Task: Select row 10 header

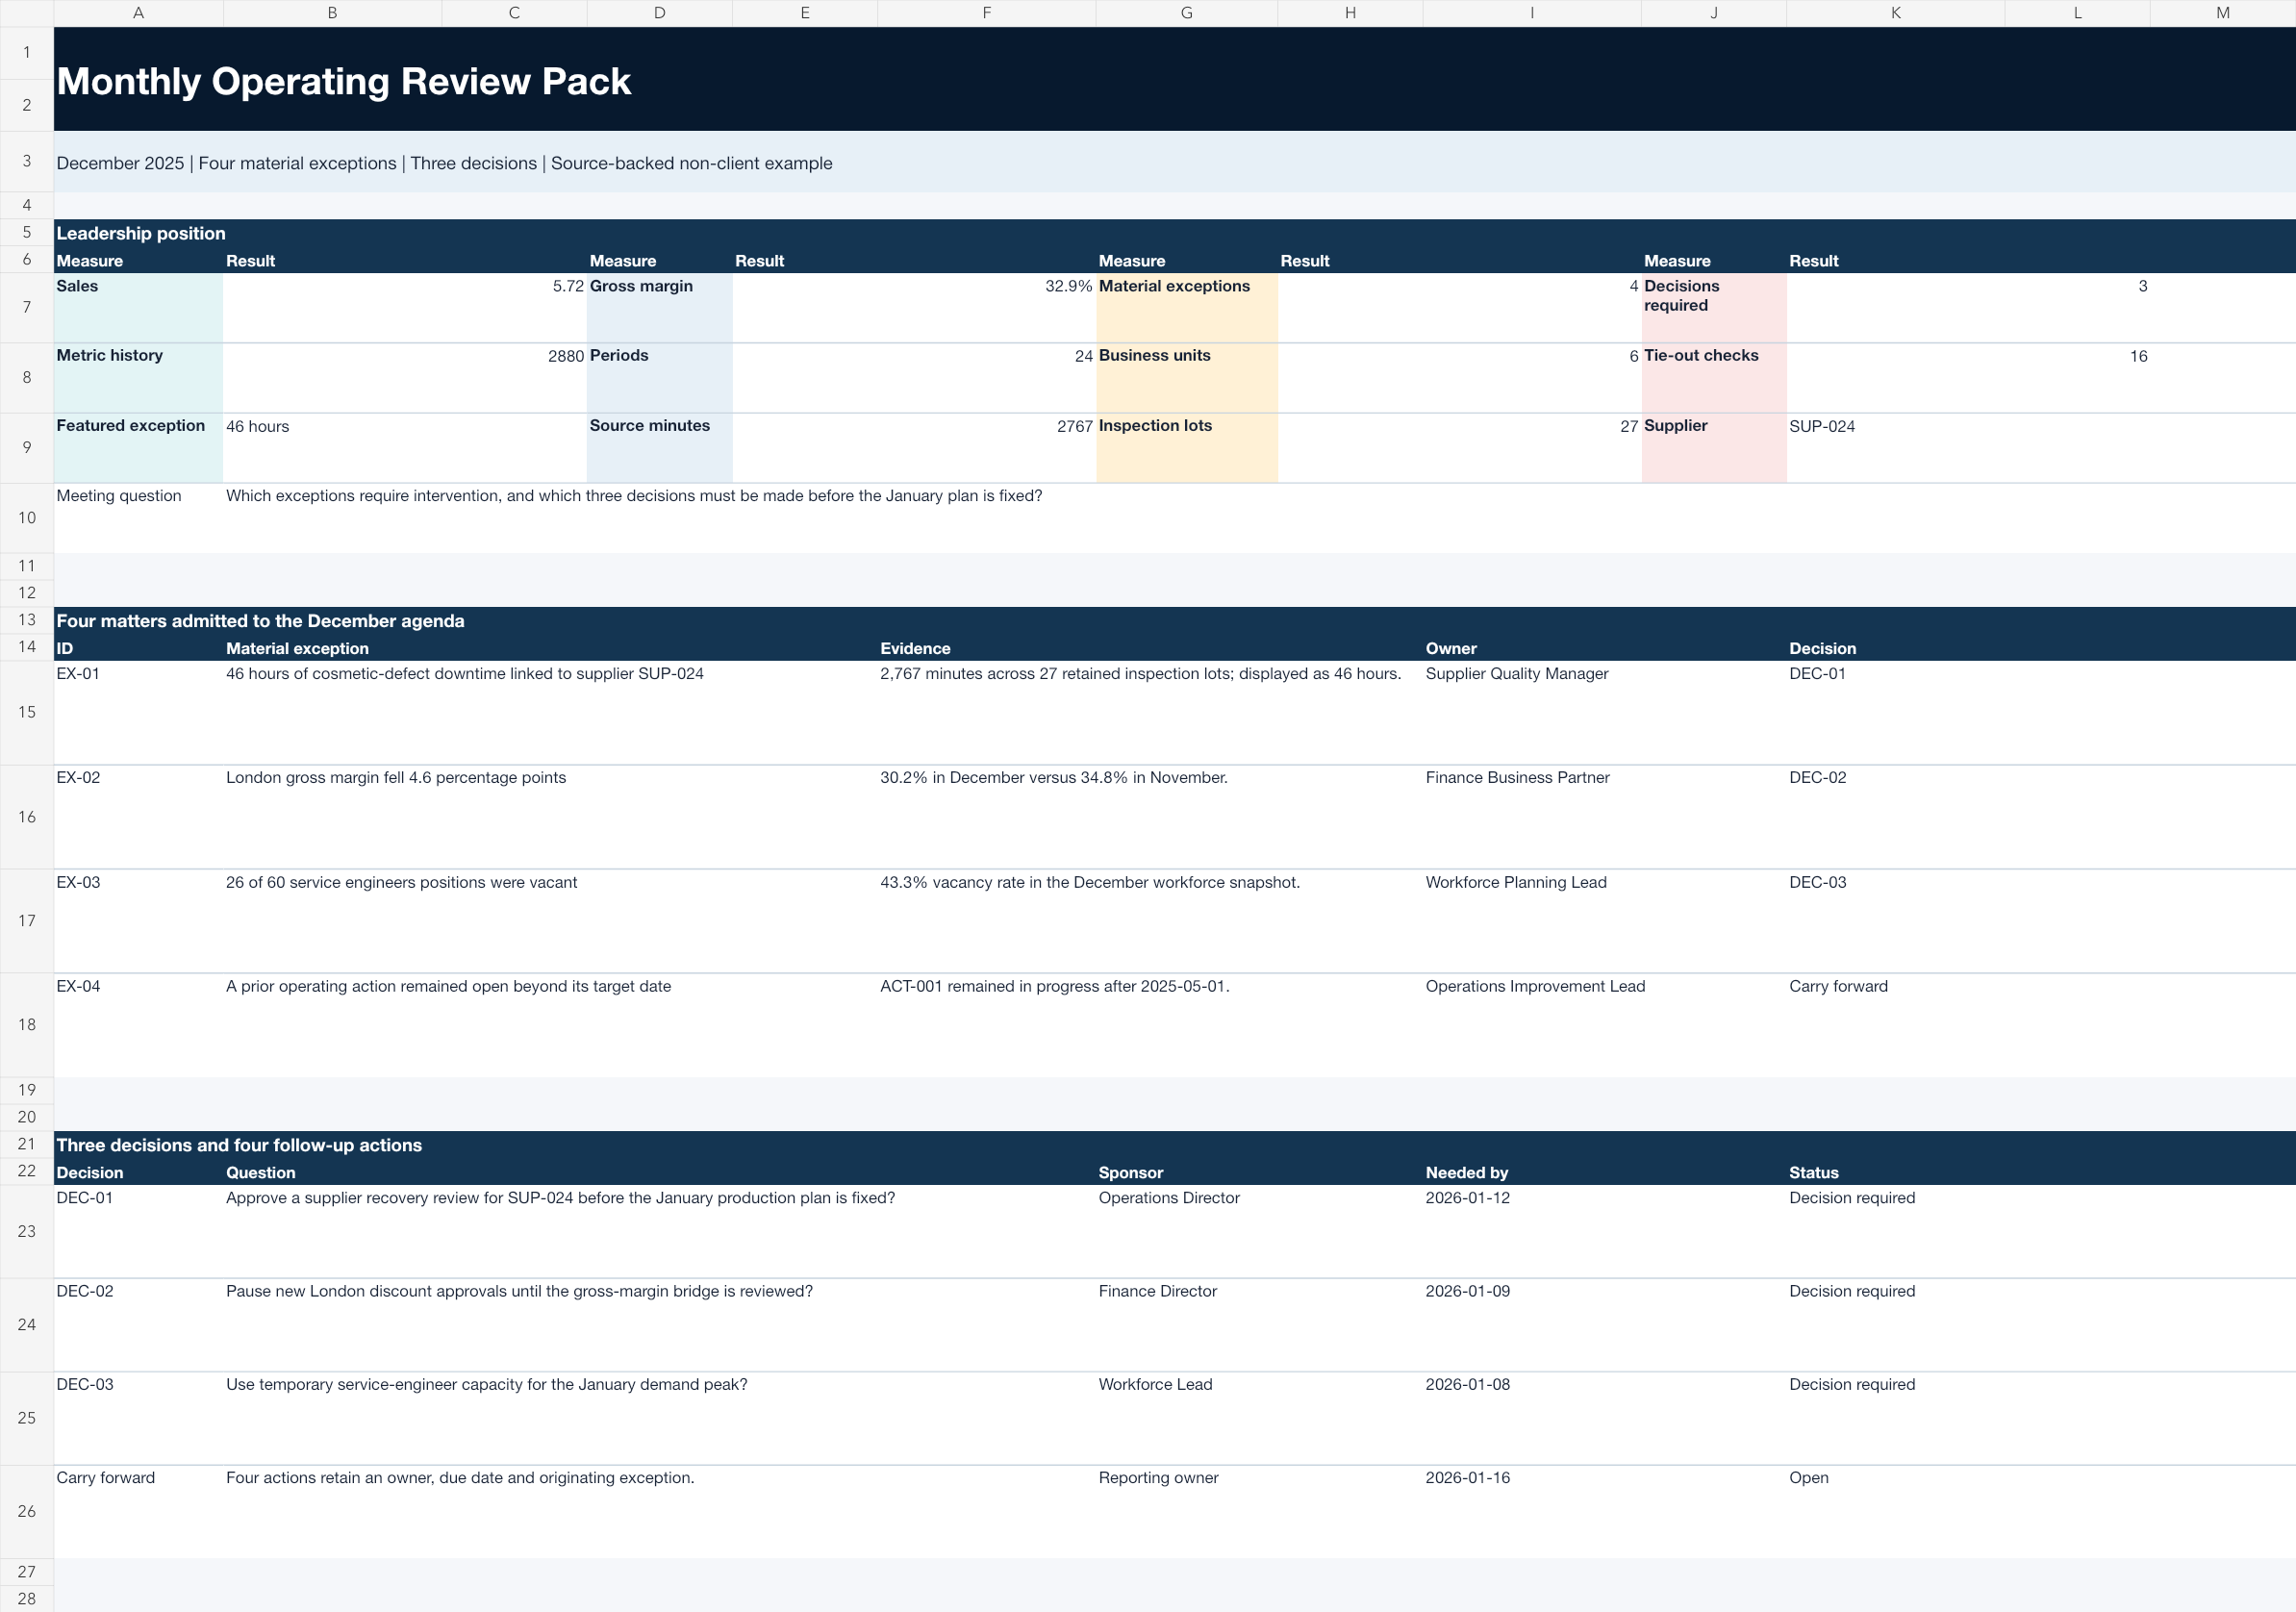Action: point(27,518)
